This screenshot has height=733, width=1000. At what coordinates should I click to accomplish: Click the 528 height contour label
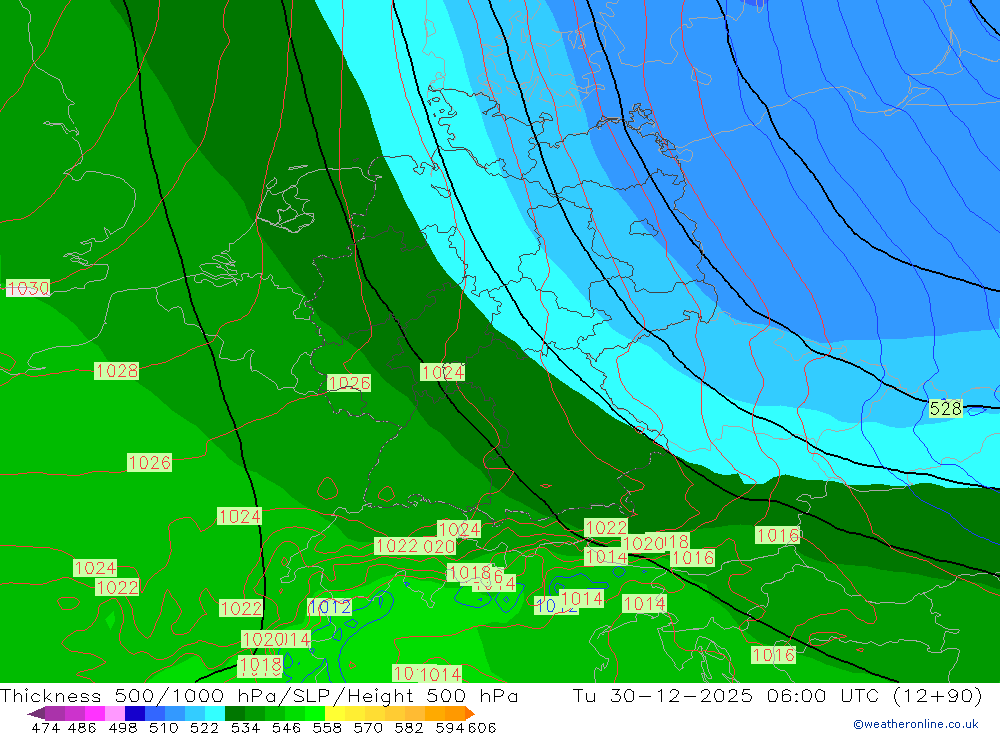(x=945, y=408)
